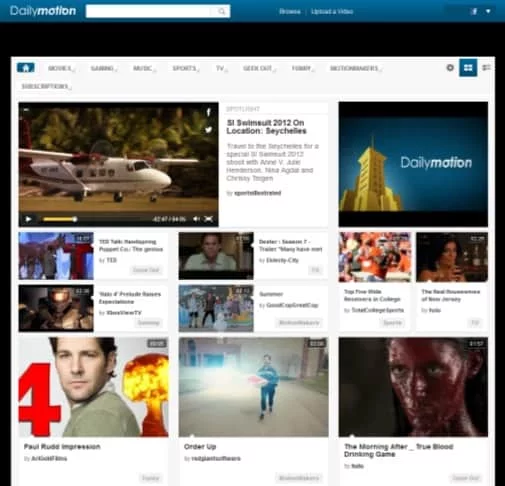Click the Sports tag under Wide Receivers
This screenshot has width=505, height=486.
[392, 323]
